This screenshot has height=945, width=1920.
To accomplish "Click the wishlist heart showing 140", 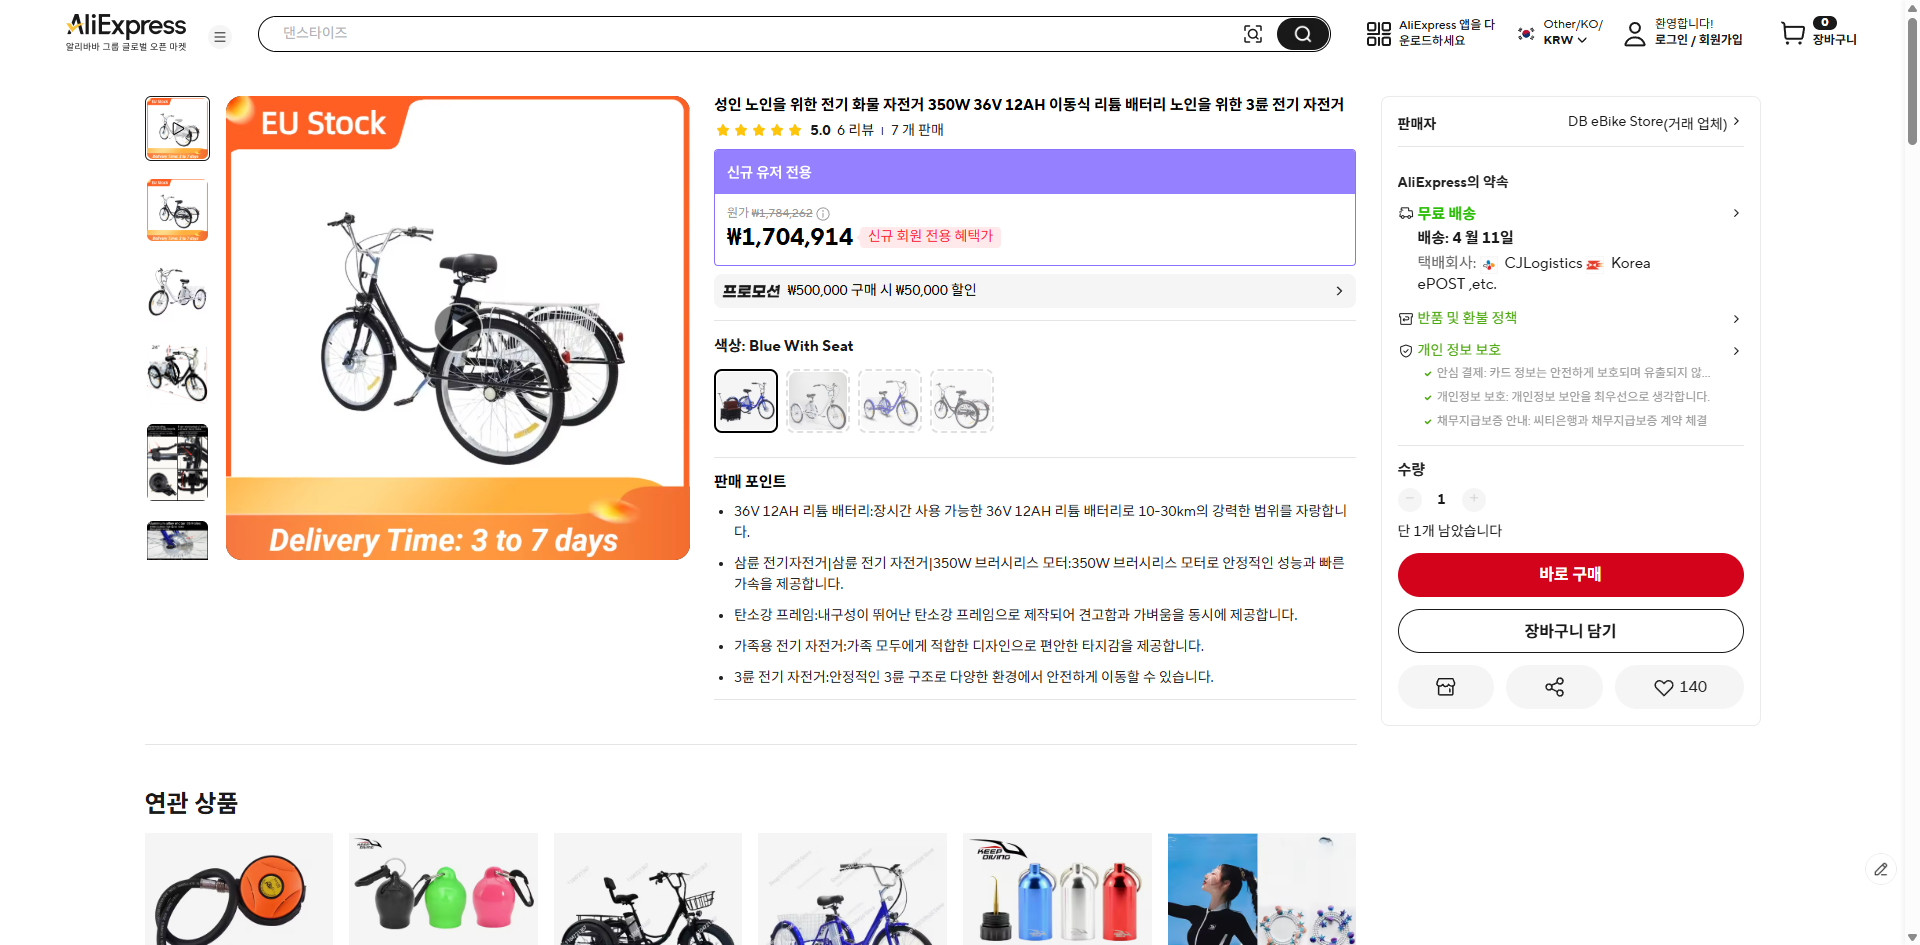I will click(1678, 687).
